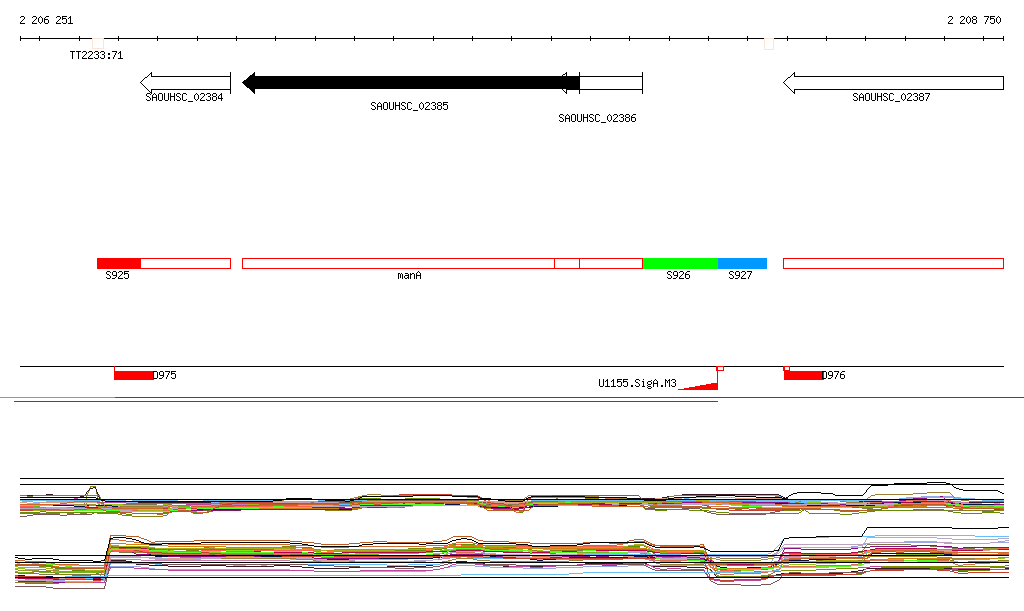Click the U1155.SigA.M3 text label
Image resolution: width=1024 pixels, height=611 pixels.
[637, 383]
